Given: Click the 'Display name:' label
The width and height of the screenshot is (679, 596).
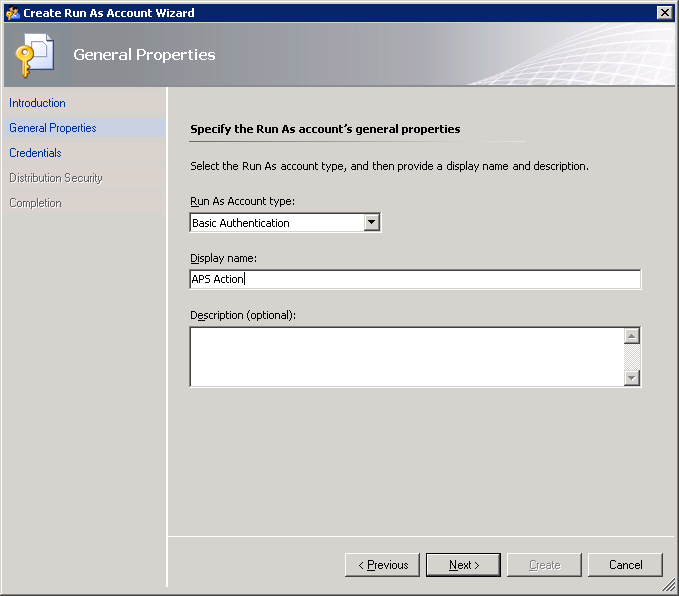Looking at the screenshot, I should [x=223, y=258].
